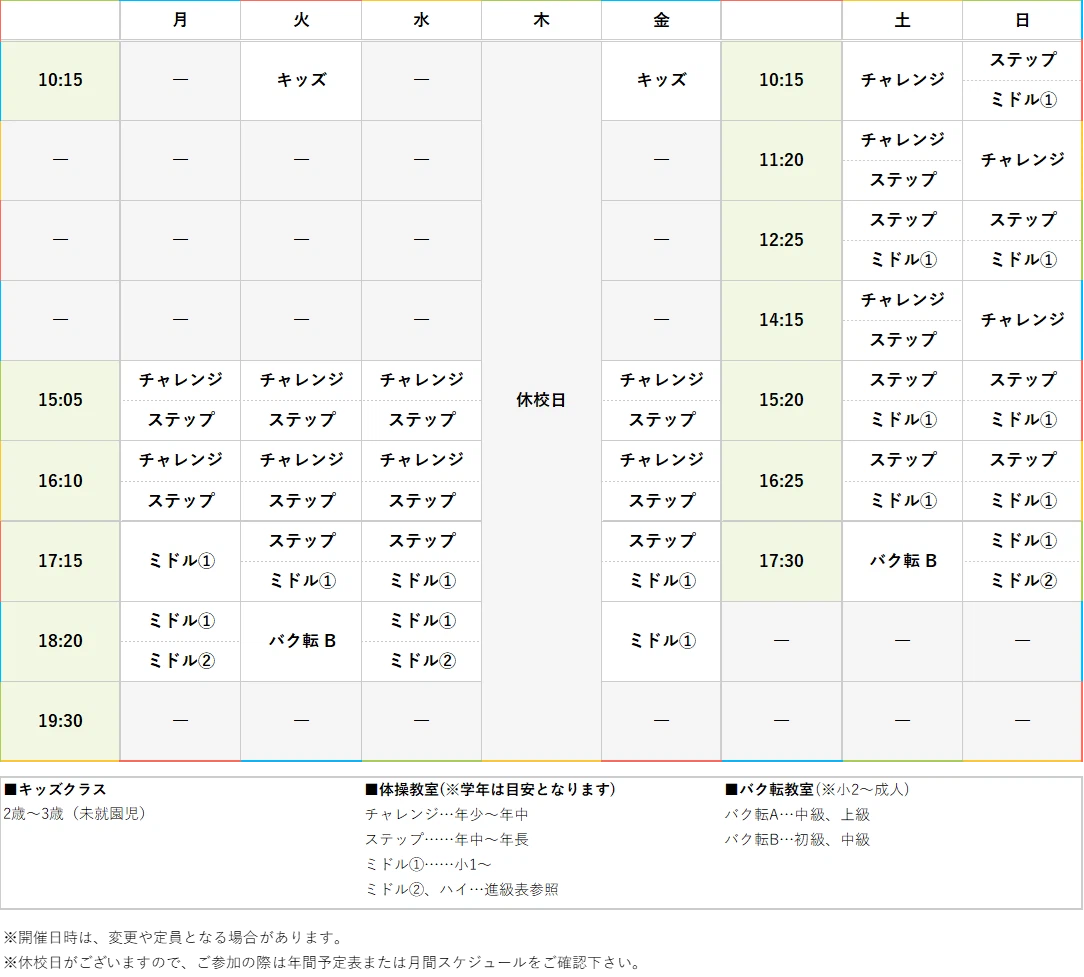This screenshot has width=1084, height=977.
Task: Click チャレンジ on 土曜 10:15
Action: 902,80
